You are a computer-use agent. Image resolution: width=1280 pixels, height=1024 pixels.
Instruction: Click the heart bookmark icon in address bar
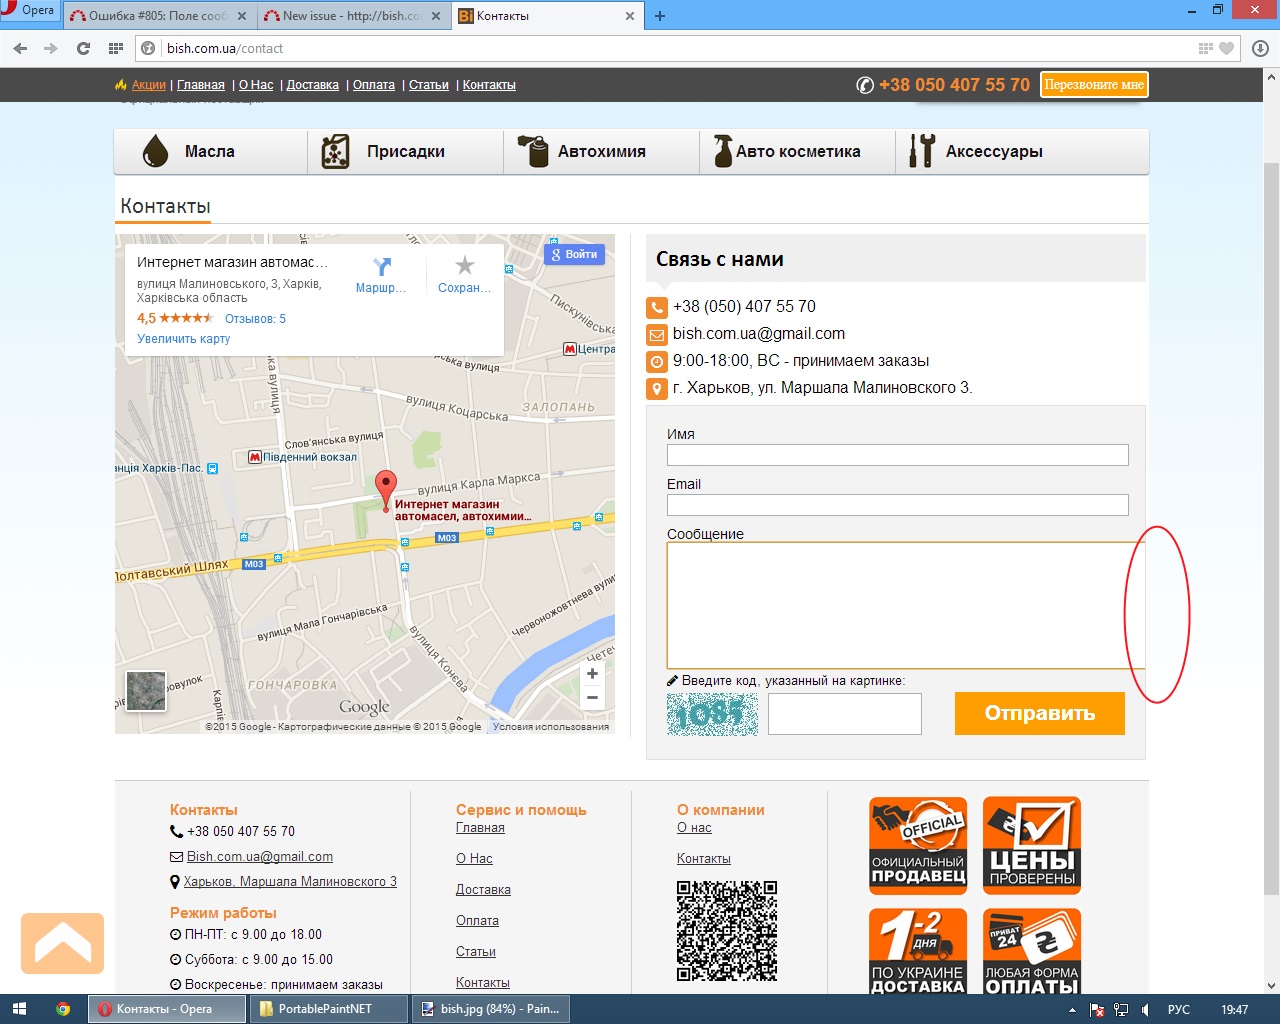(1227, 48)
